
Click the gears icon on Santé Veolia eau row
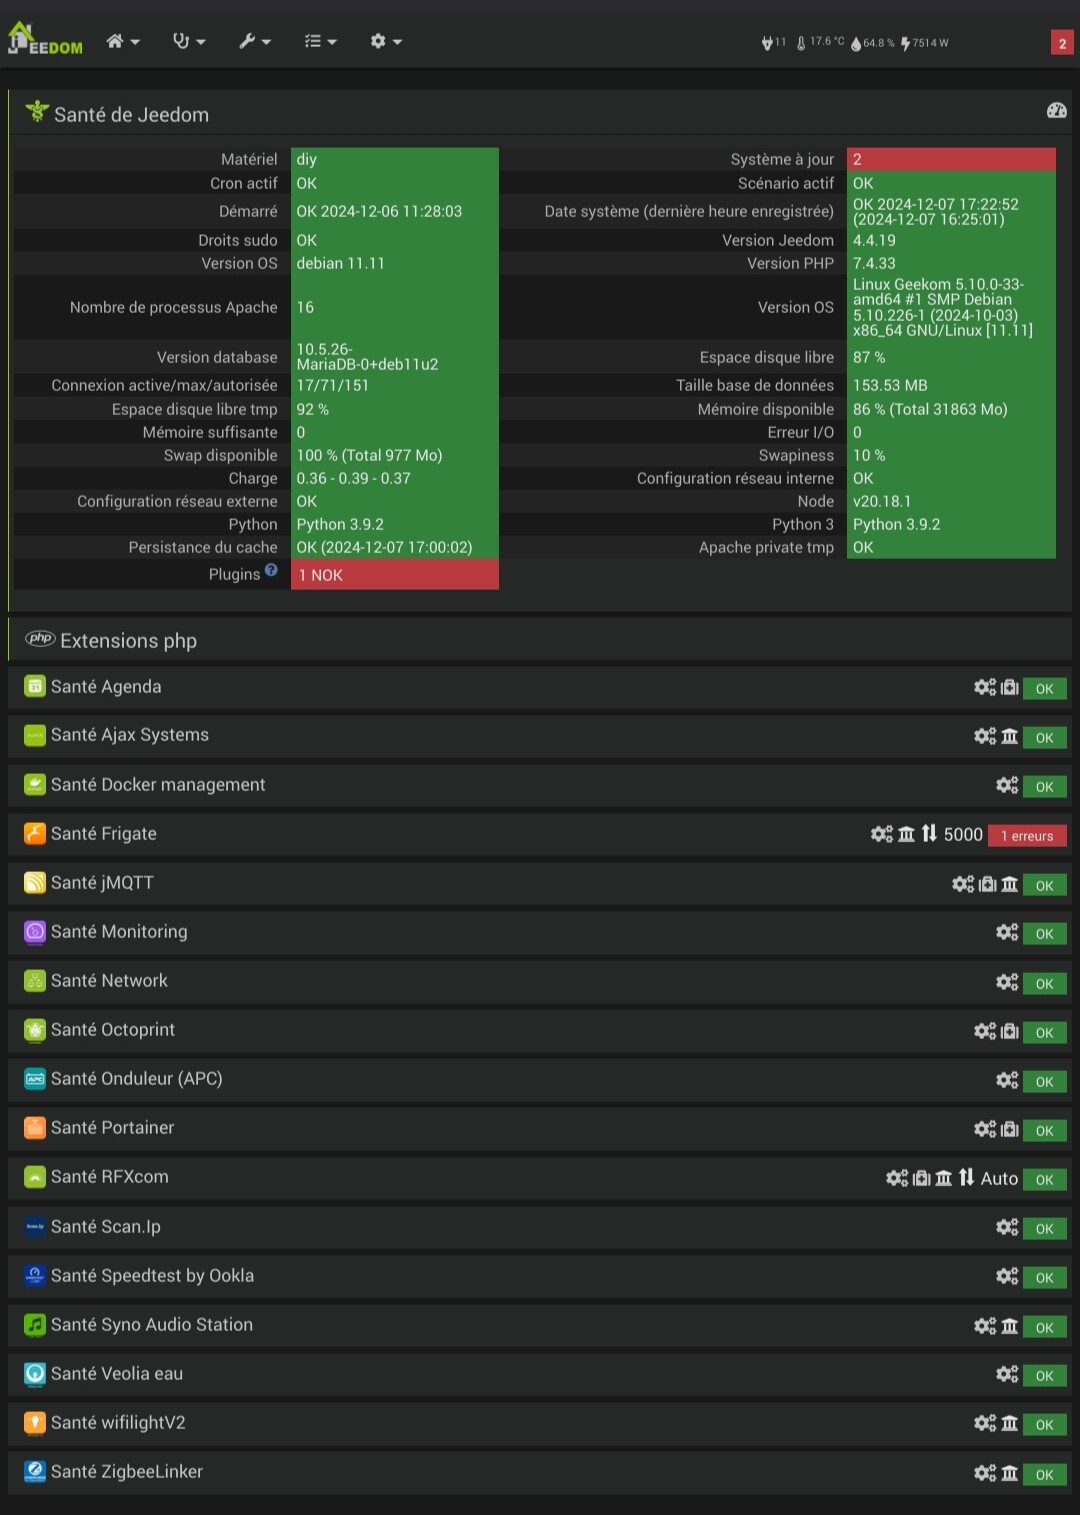(x=1007, y=1375)
